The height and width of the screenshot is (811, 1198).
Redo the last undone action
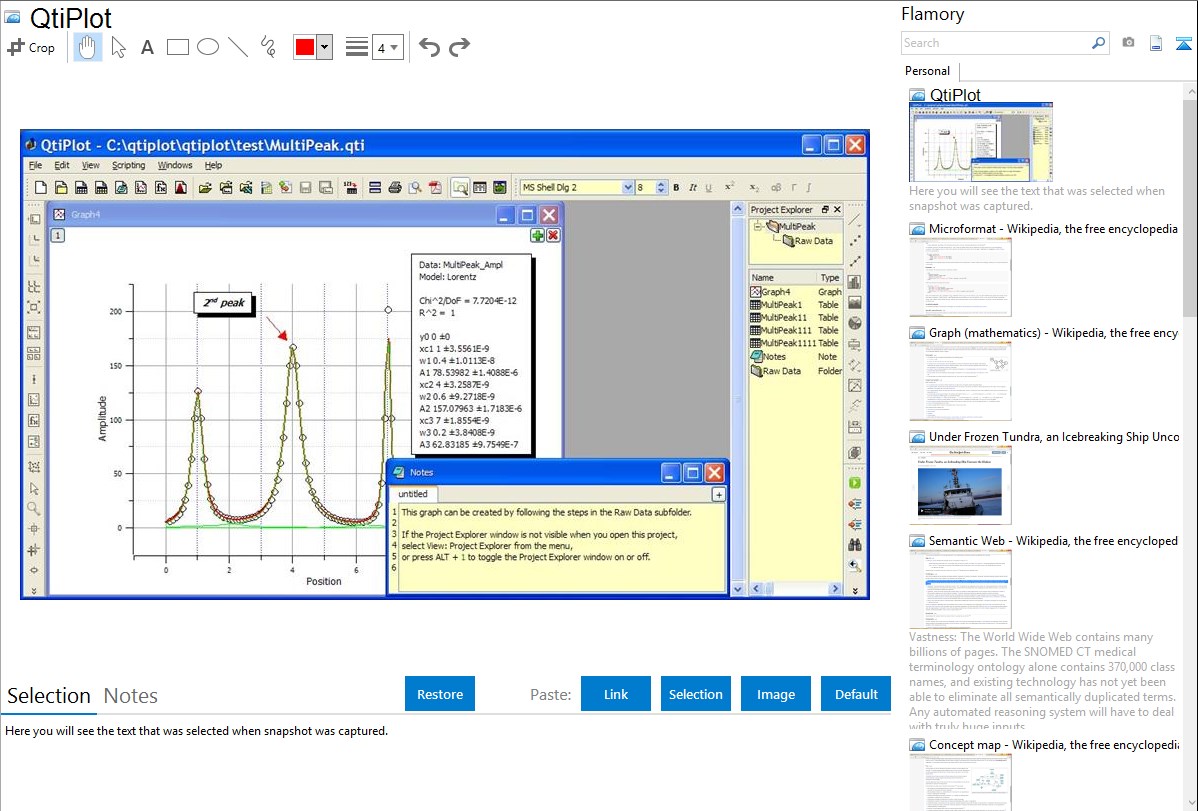[459, 47]
